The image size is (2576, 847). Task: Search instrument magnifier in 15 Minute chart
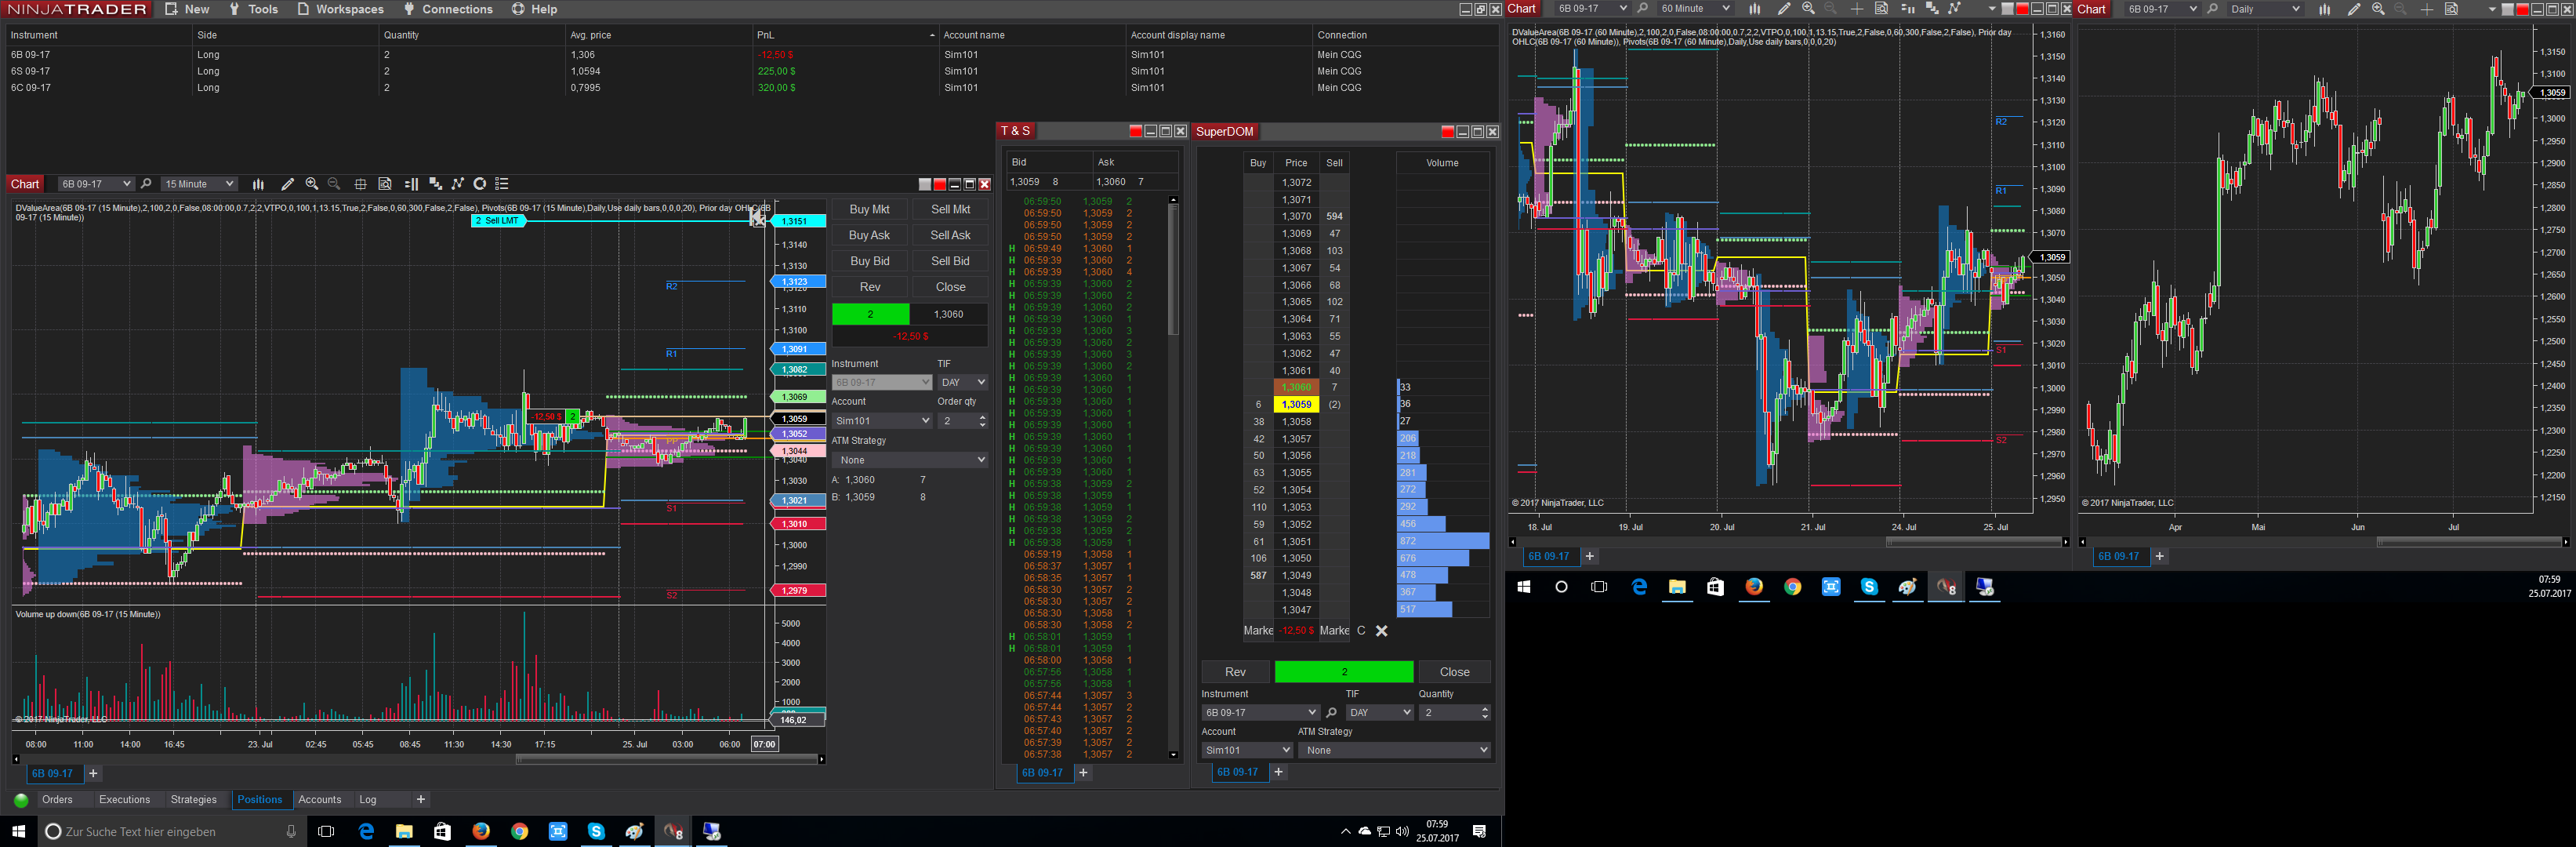[x=146, y=184]
